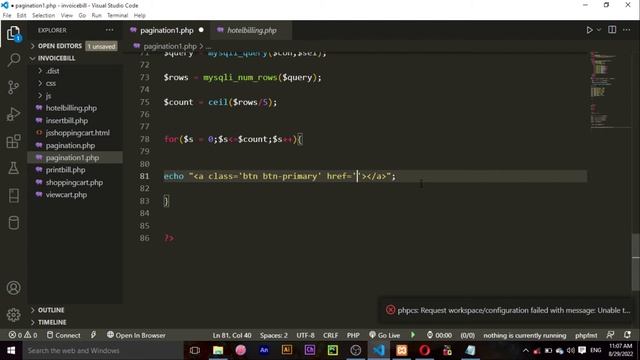Change CRLF line ending setting
Image resolution: width=640 pixels, height=360 pixels.
[x=330, y=335]
